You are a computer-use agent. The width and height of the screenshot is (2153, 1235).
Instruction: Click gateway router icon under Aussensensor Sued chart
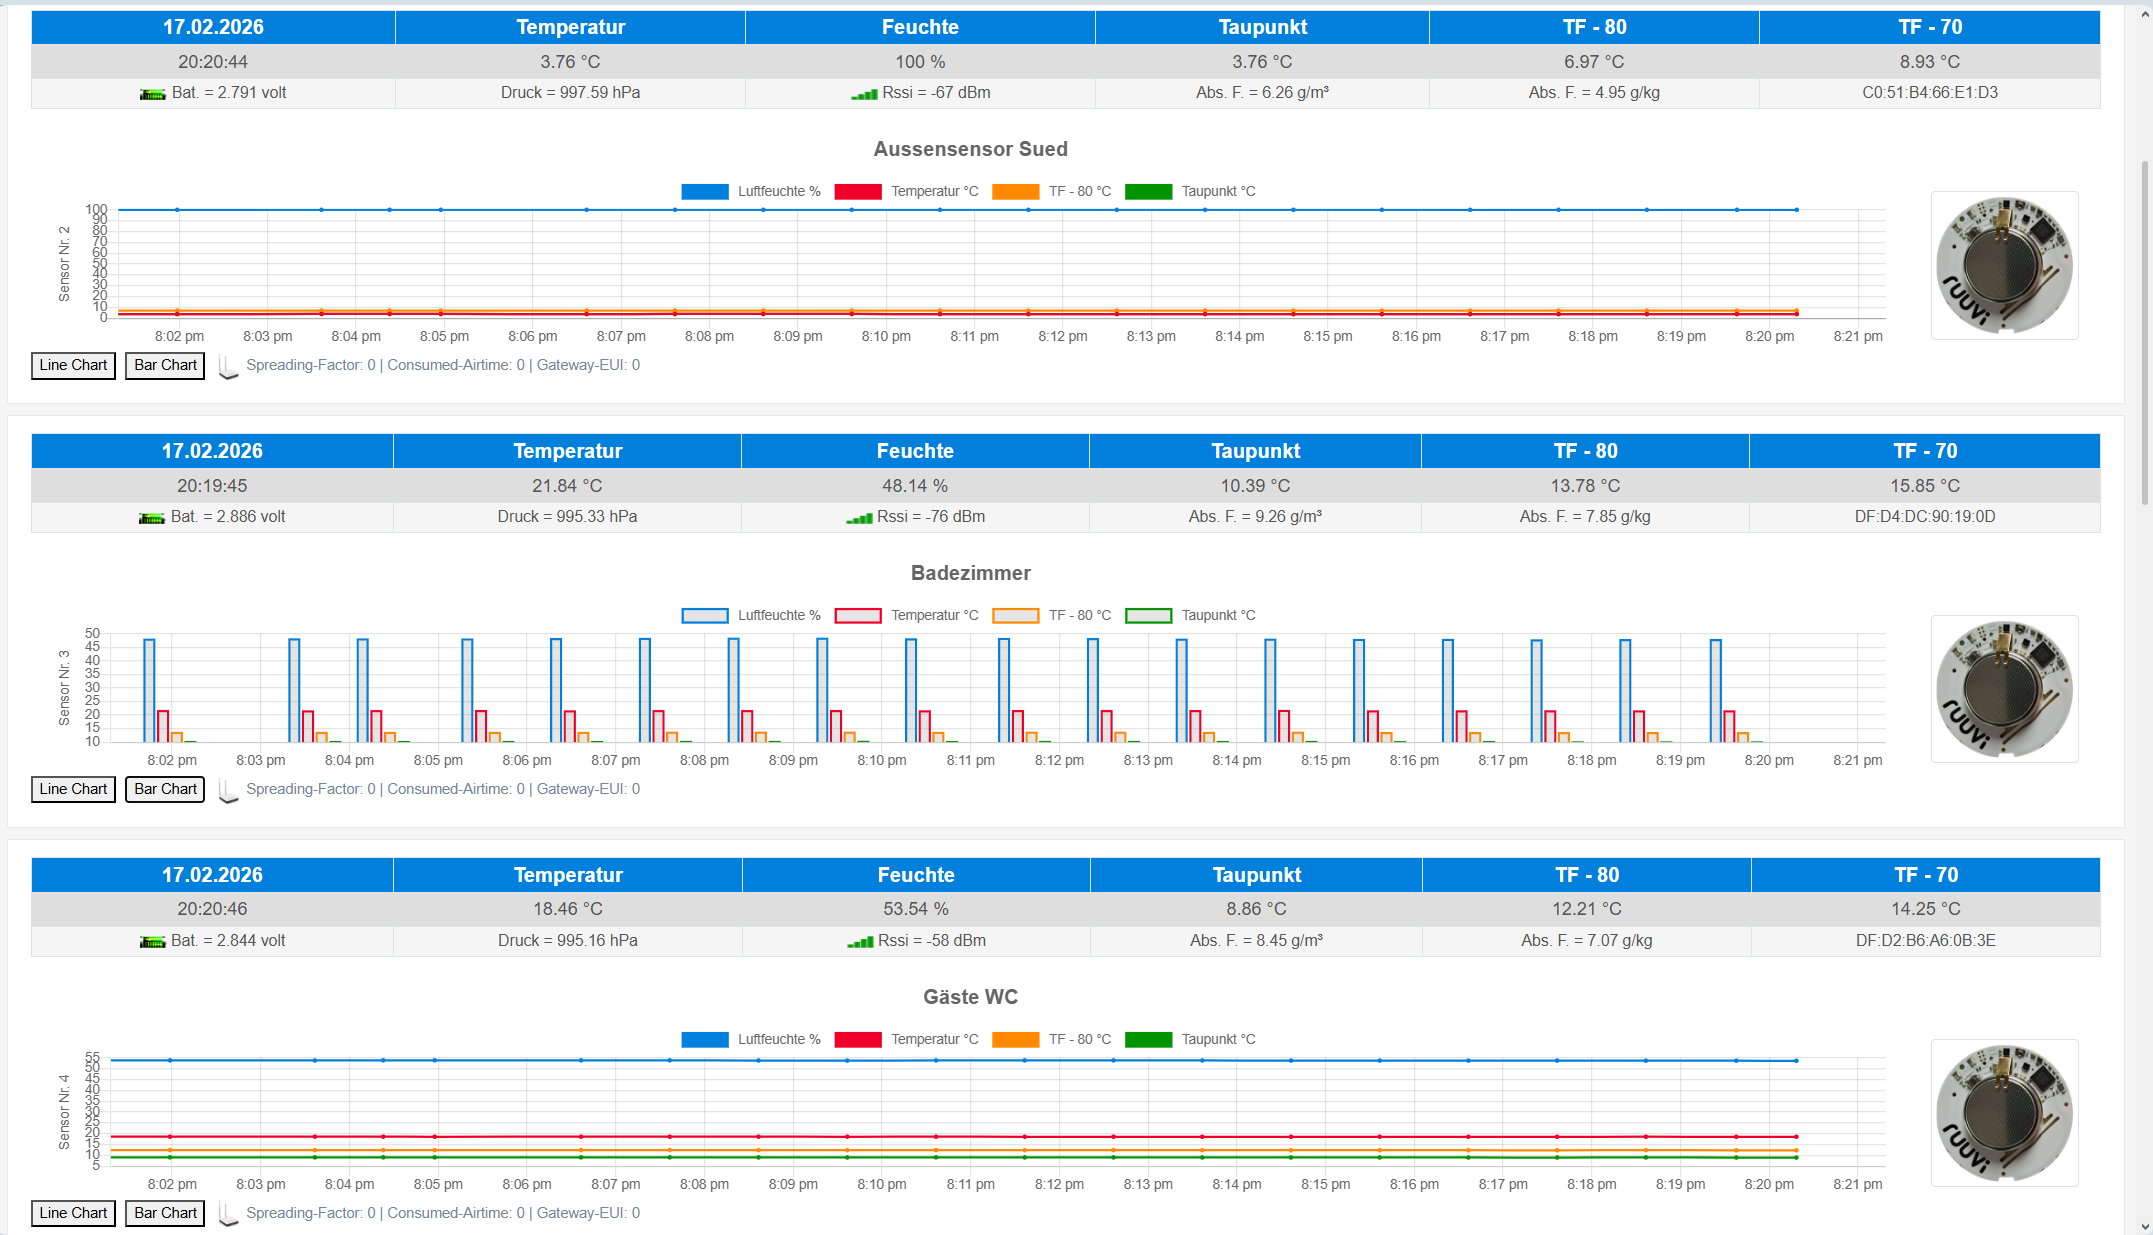228,368
